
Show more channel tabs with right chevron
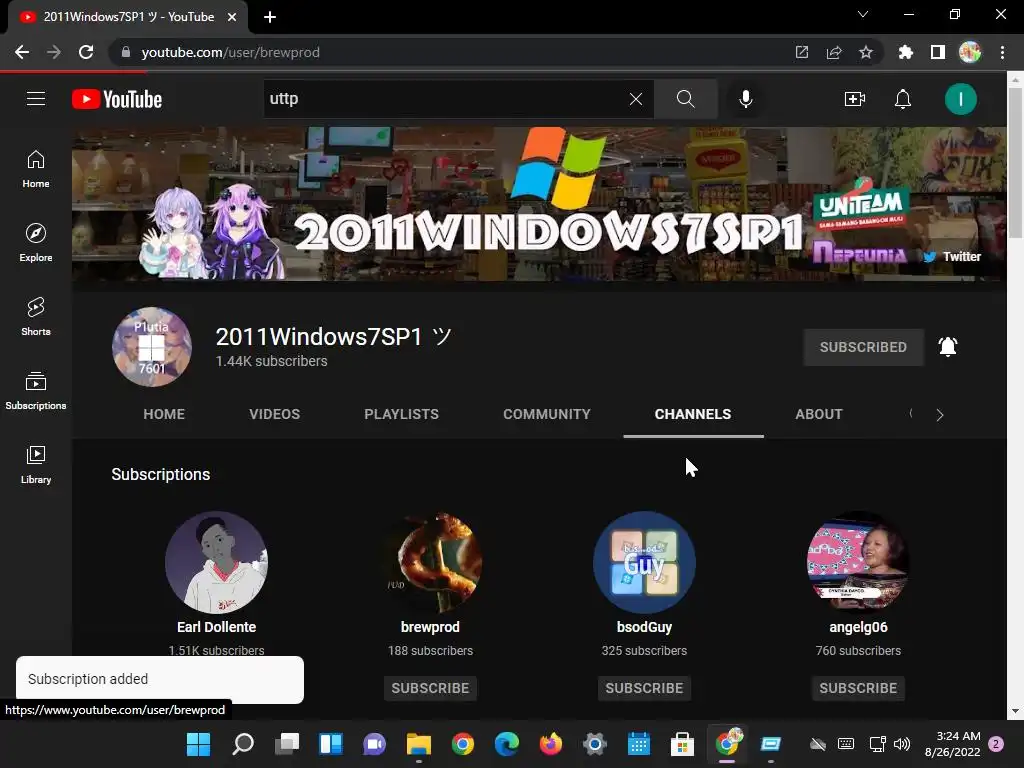[x=939, y=415]
